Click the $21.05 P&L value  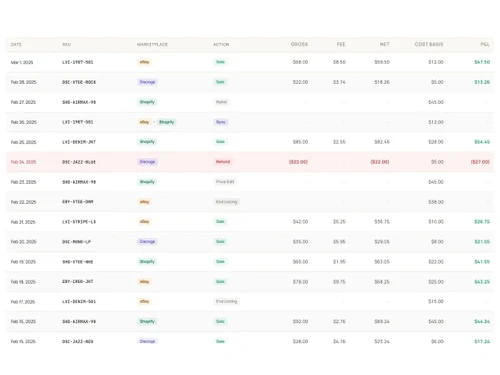tap(482, 242)
